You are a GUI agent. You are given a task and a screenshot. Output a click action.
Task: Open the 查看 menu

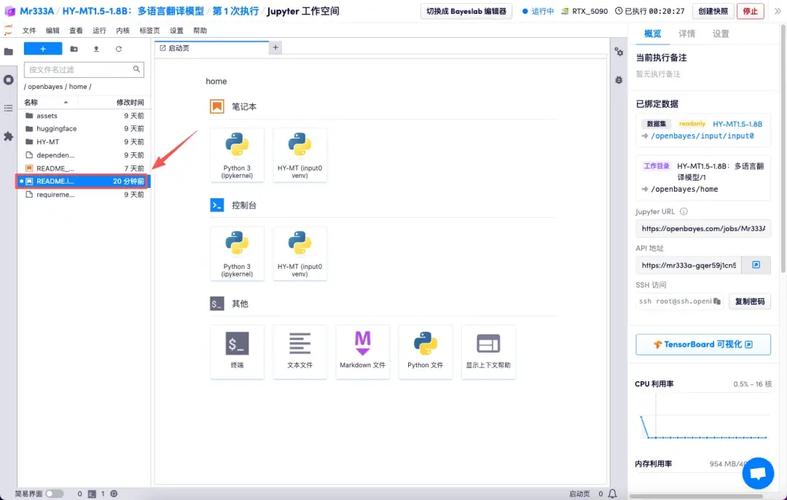pyautogui.click(x=76, y=31)
